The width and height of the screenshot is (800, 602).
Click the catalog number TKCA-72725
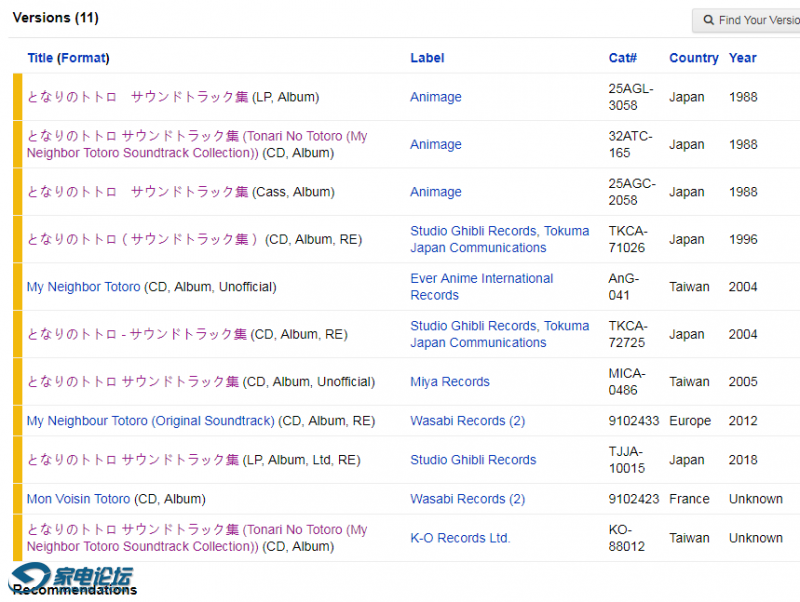[628, 334]
